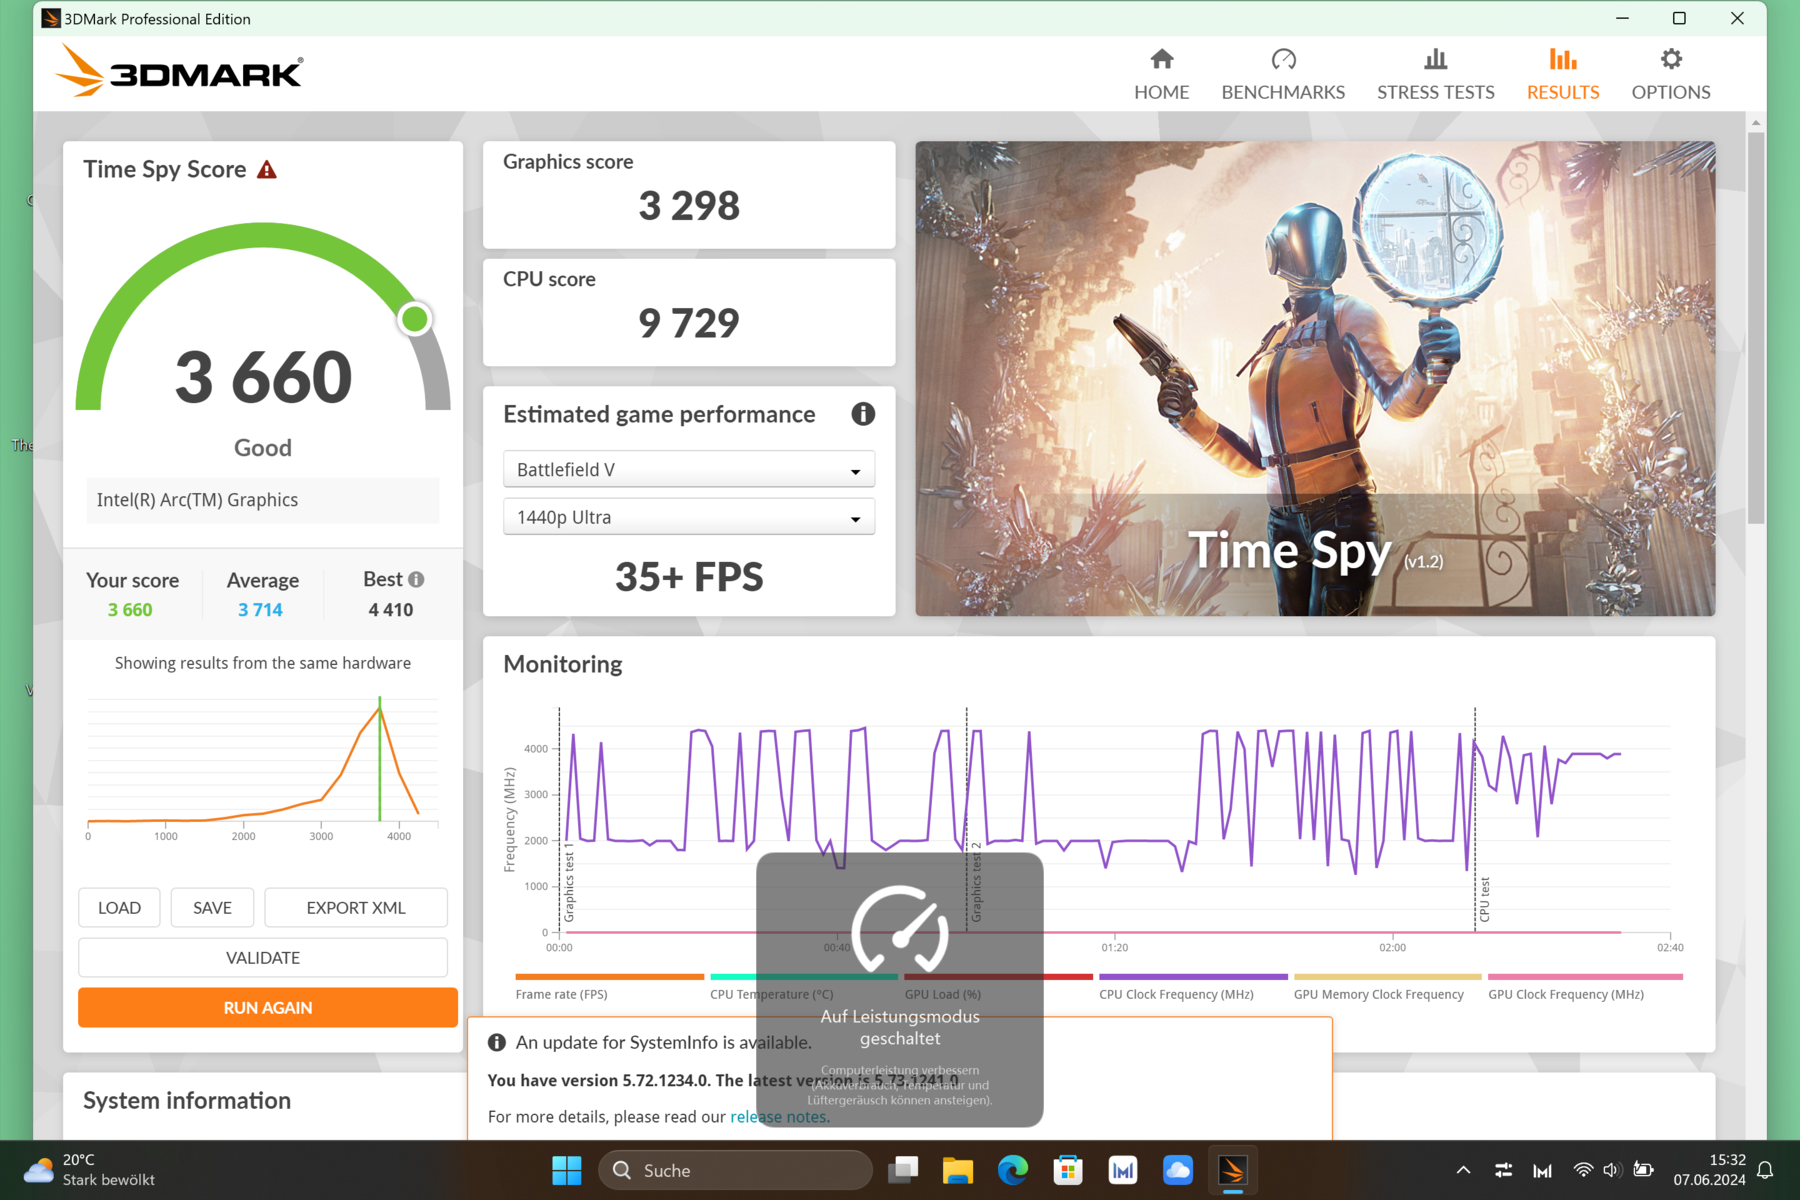Screen dimensions: 1800x1200
Task: Click the switch-arrows icon in the system tray
Action: click(1503, 1170)
